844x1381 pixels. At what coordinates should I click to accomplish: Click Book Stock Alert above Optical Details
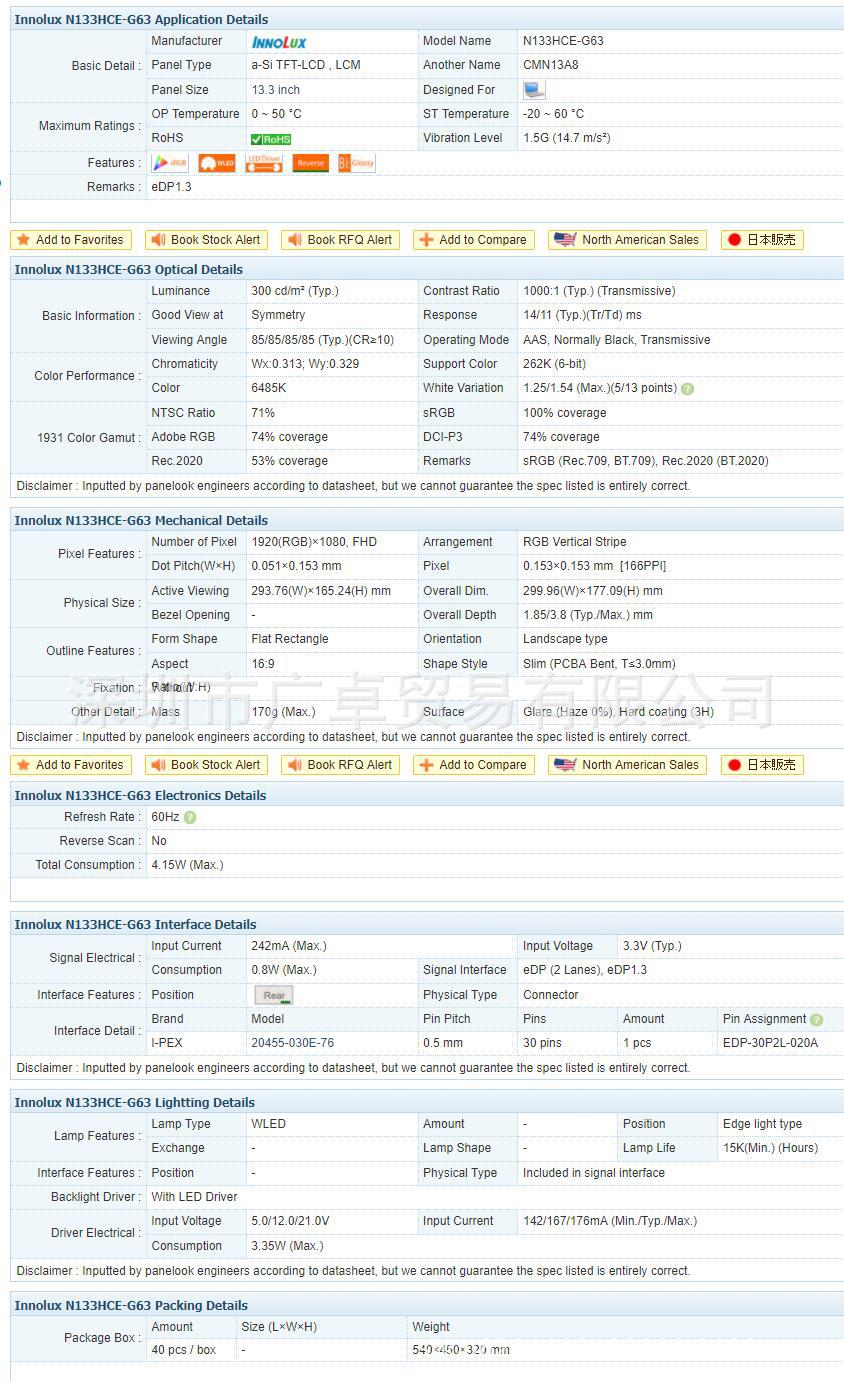206,240
